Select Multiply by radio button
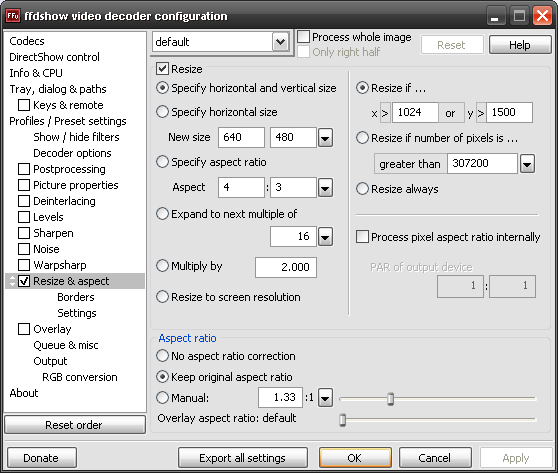 [x=162, y=266]
